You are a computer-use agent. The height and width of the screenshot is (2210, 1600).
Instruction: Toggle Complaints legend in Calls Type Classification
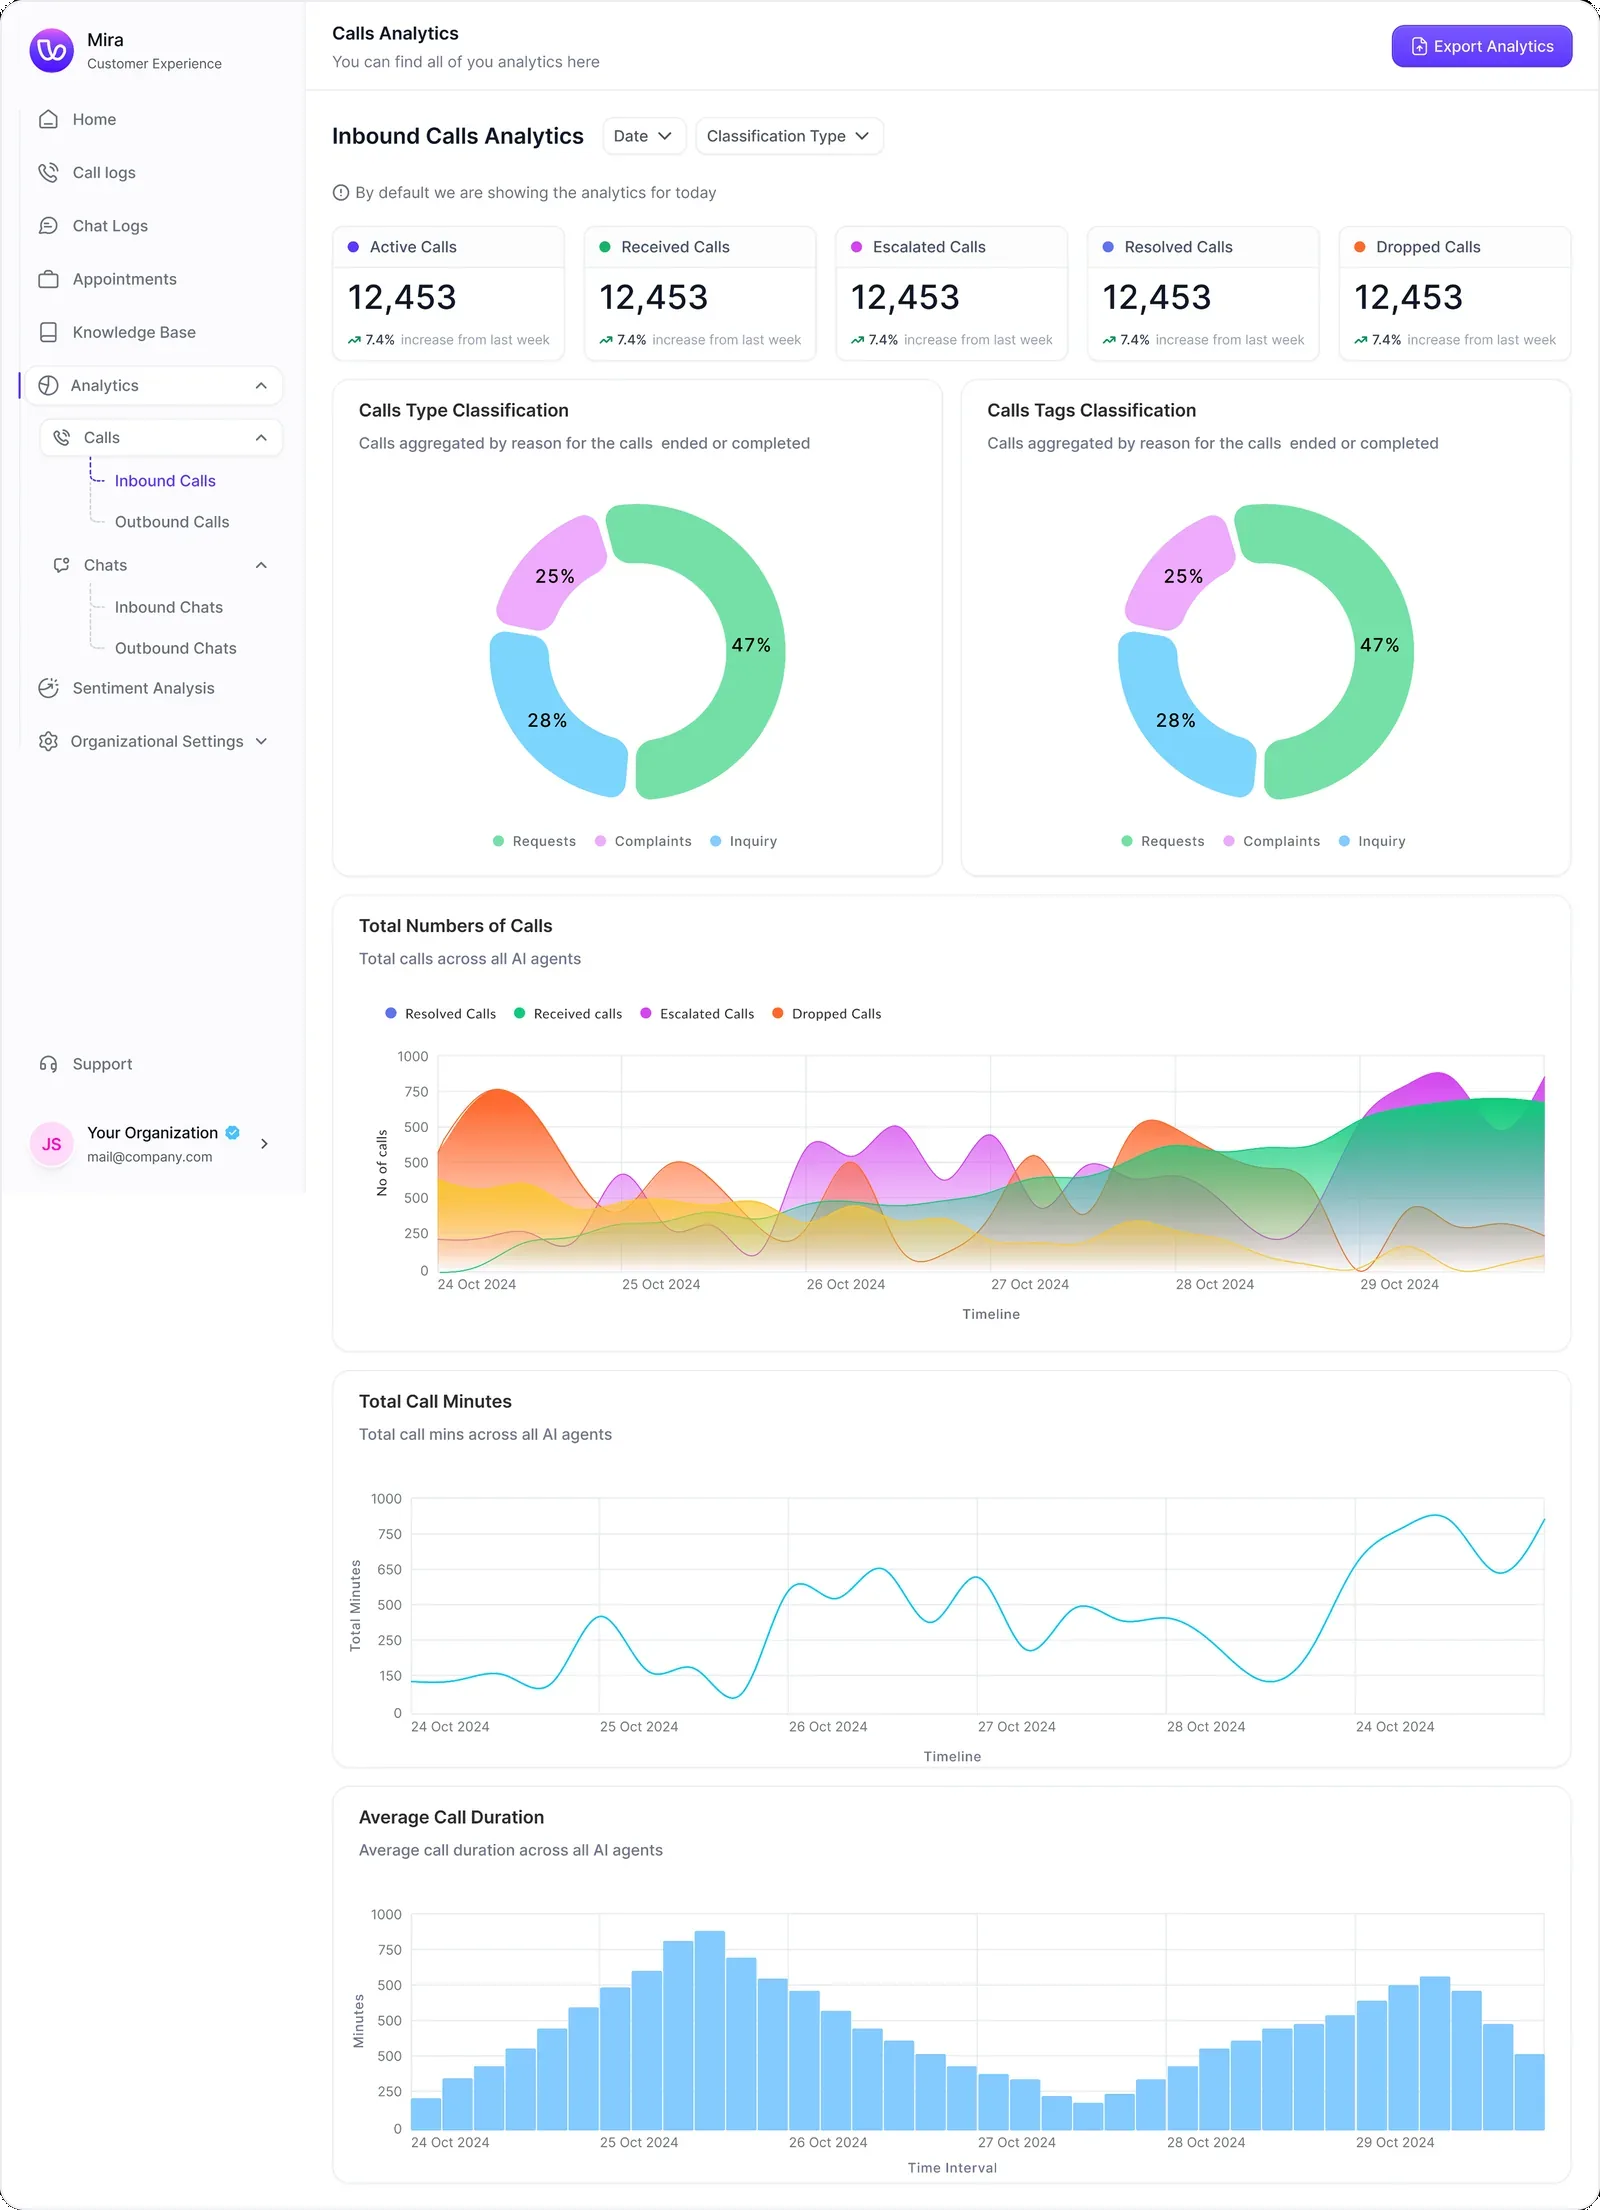click(643, 841)
